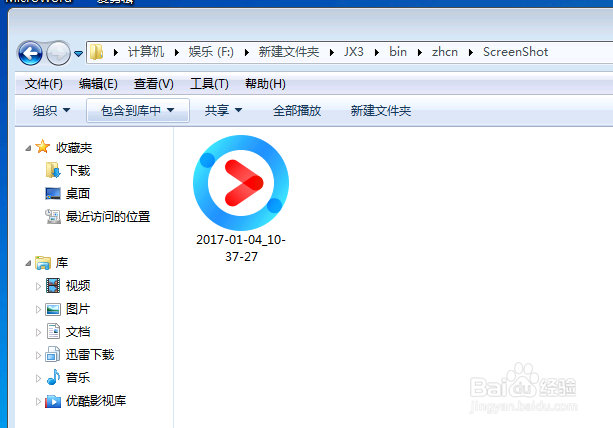Open the 文档 library

coord(78,331)
